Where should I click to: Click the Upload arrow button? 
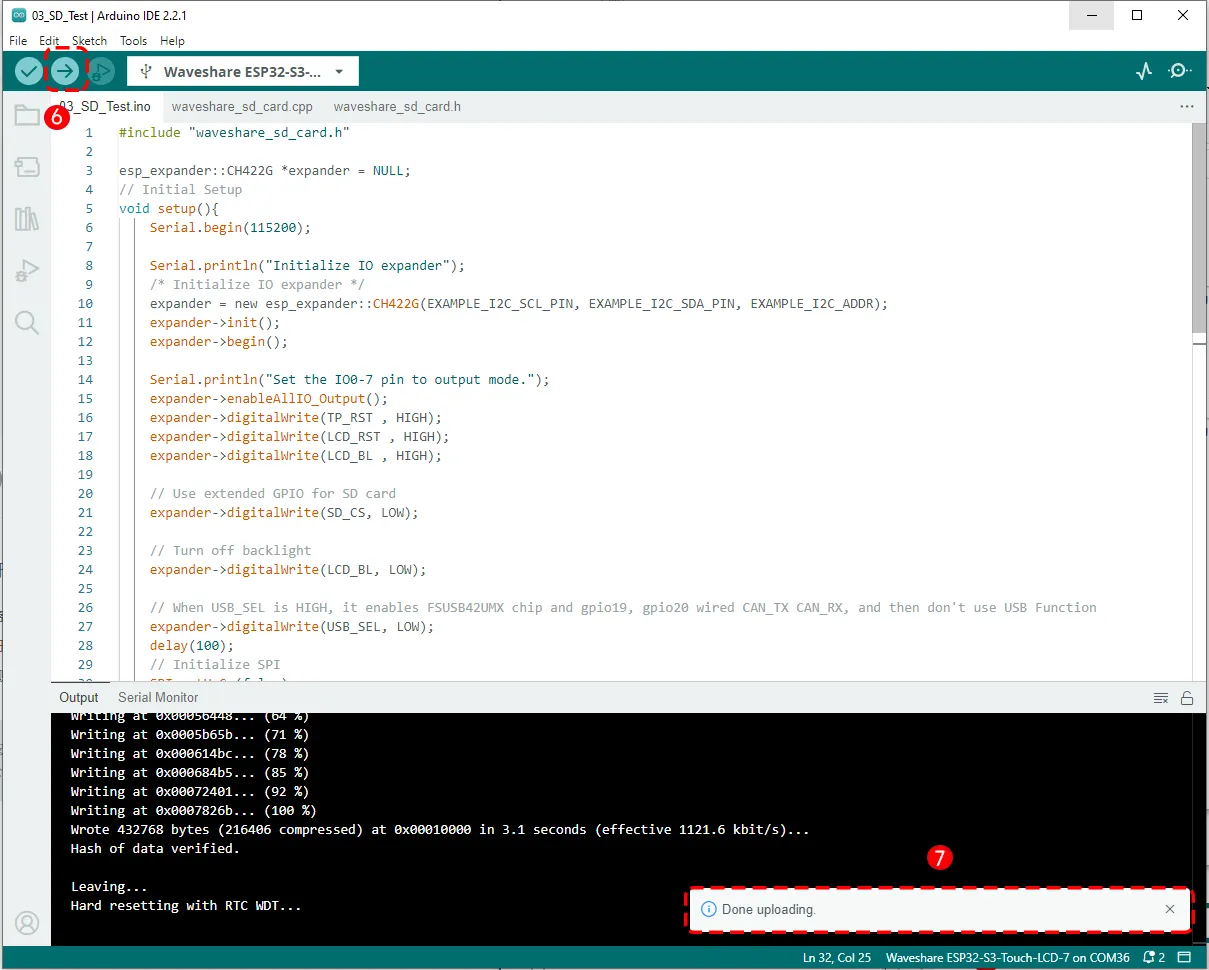65,71
